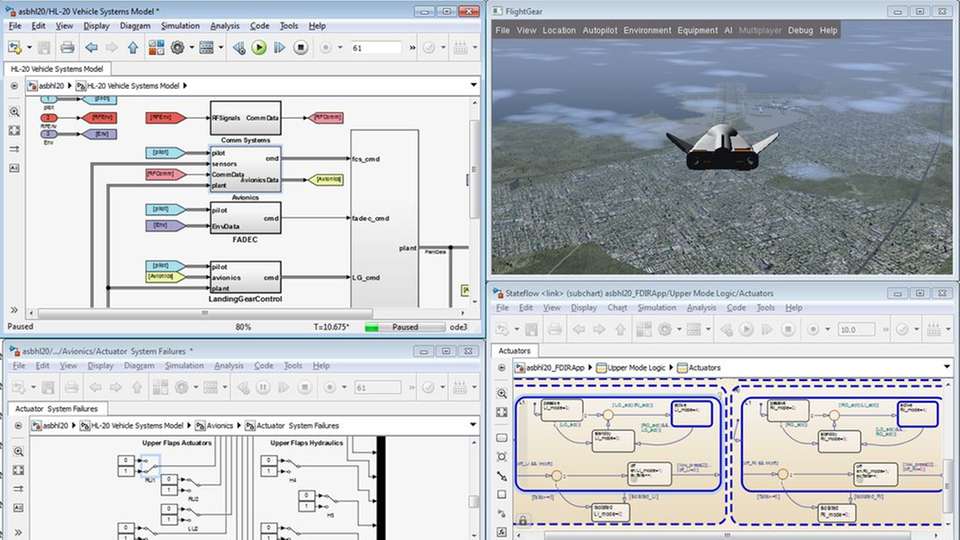Viewport: 960px width, 540px height.
Task: Click the print icon in the HL-20 Vehicle Systems Model window
Action: click(67, 47)
